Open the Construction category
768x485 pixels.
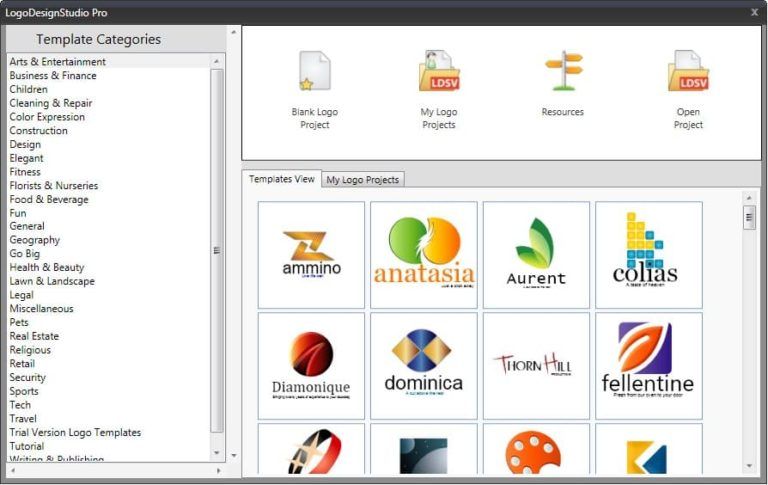(39, 130)
